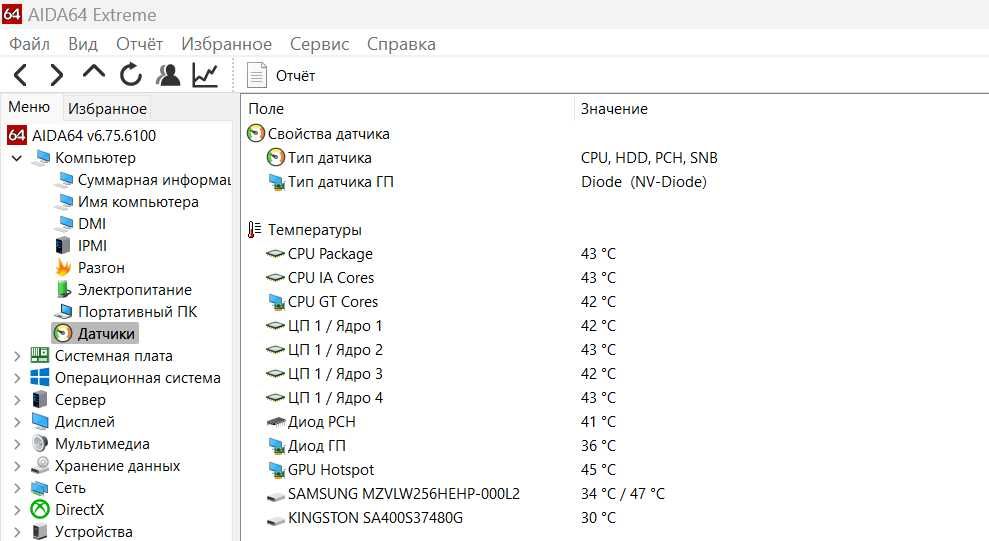
Task: Expand the Сеть node
Action: [17, 488]
